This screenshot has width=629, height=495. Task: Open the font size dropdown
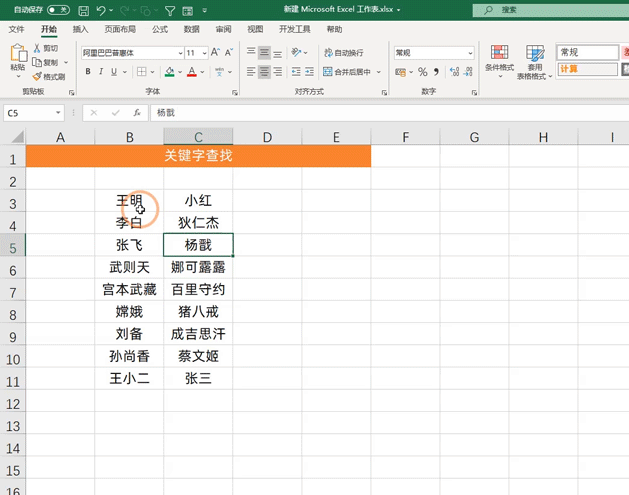coord(205,53)
